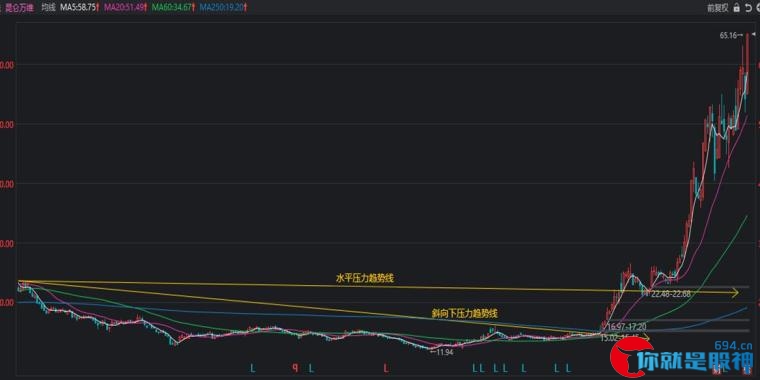Click the 水平压力趋势线 annotation label

[365, 278]
